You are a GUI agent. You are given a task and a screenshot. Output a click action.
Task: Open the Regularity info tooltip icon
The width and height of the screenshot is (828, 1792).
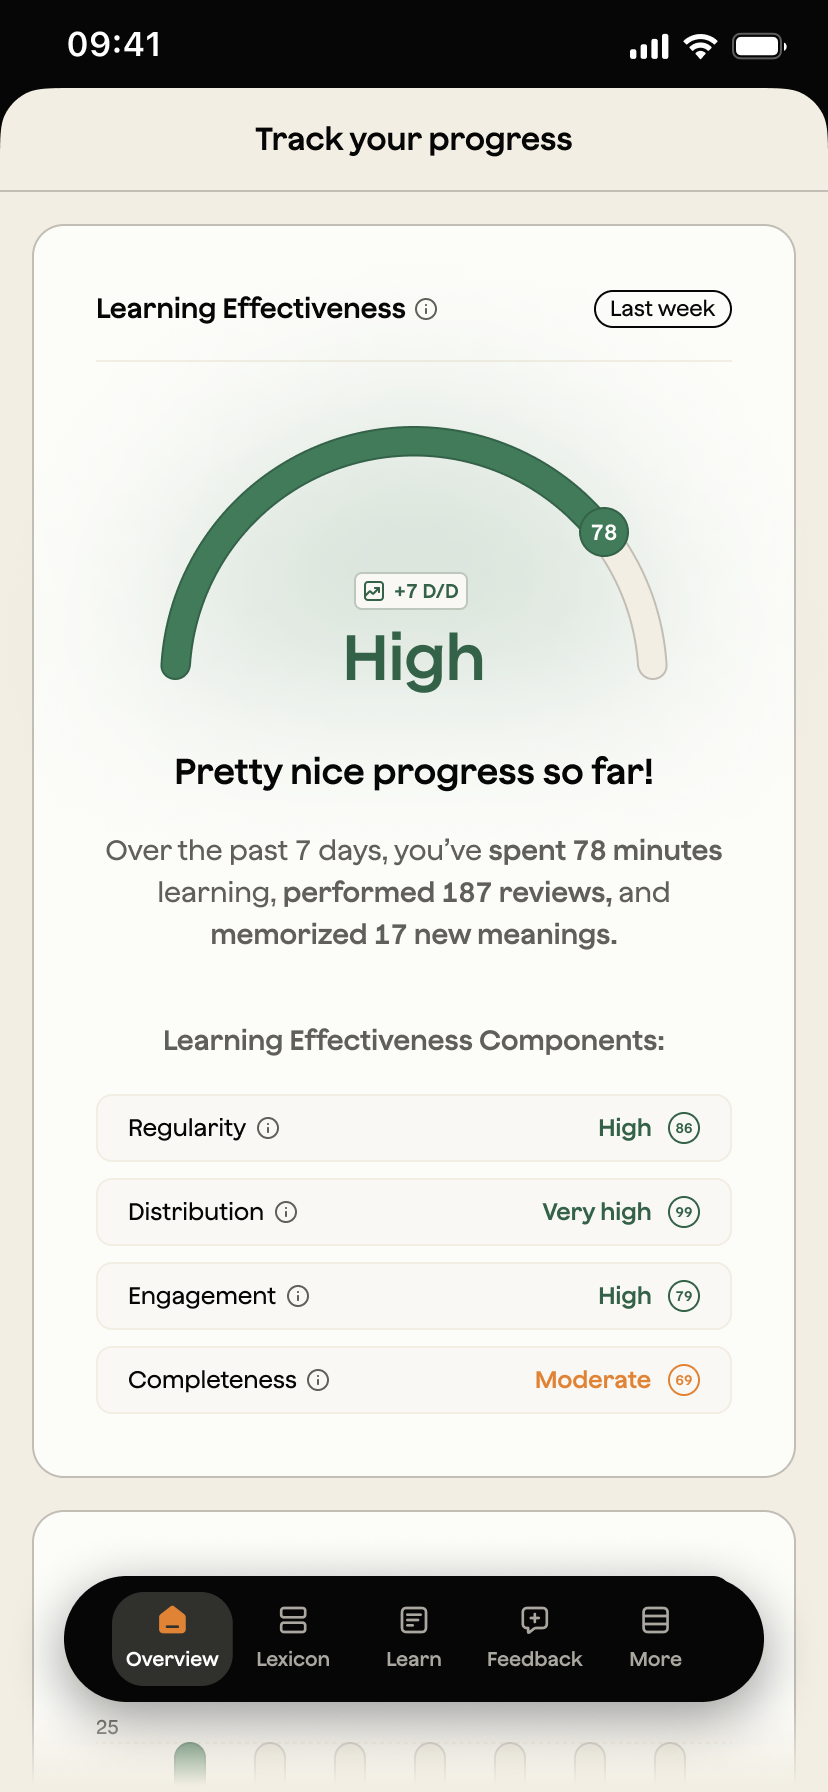click(268, 1128)
